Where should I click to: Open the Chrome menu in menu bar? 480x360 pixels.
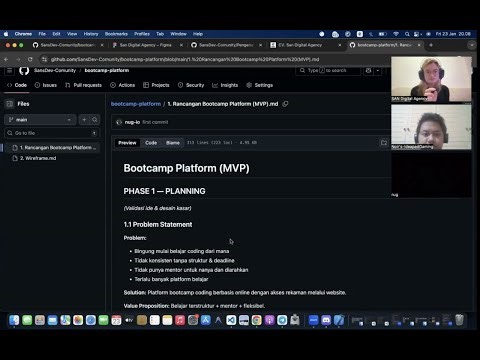(x=23, y=34)
